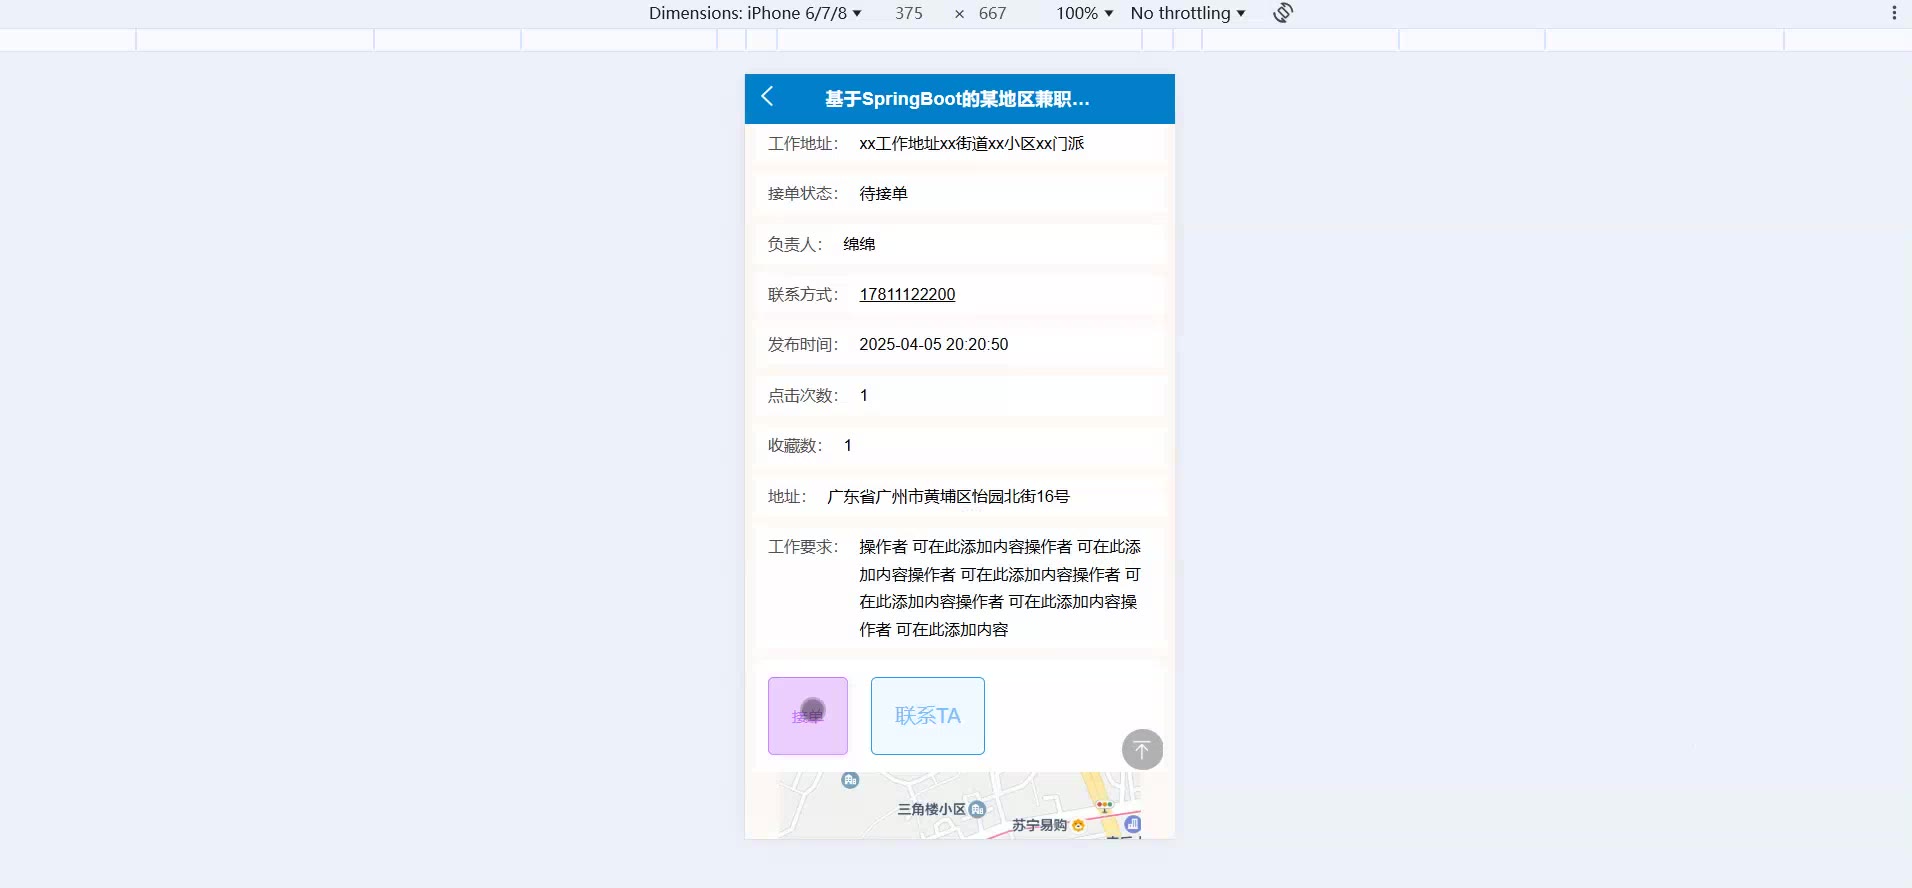The image size is (1912, 888).
Task: Open DevTools three-dot options menu
Action: pos(1894,13)
